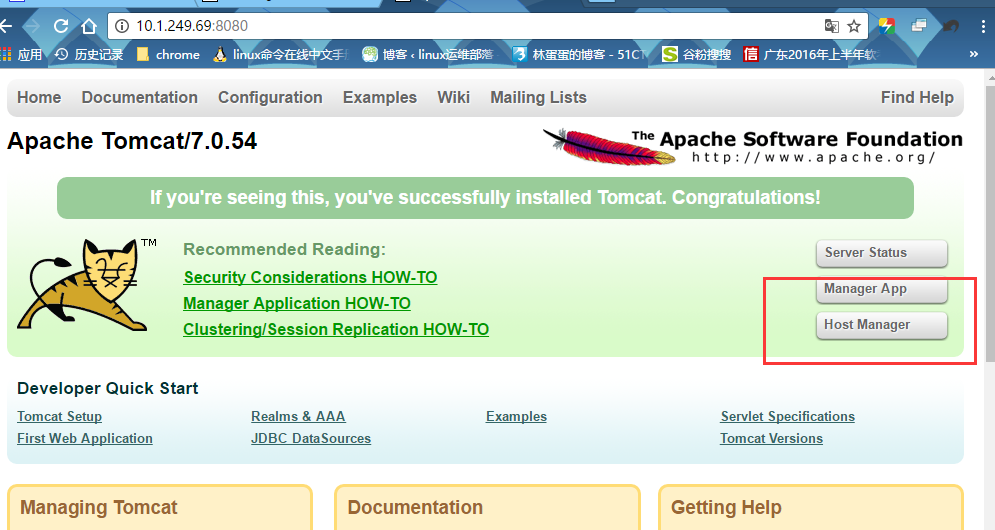Image resolution: width=995 pixels, height=530 pixels.
Task: Click the dark bird extension icon
Action: coord(950,26)
